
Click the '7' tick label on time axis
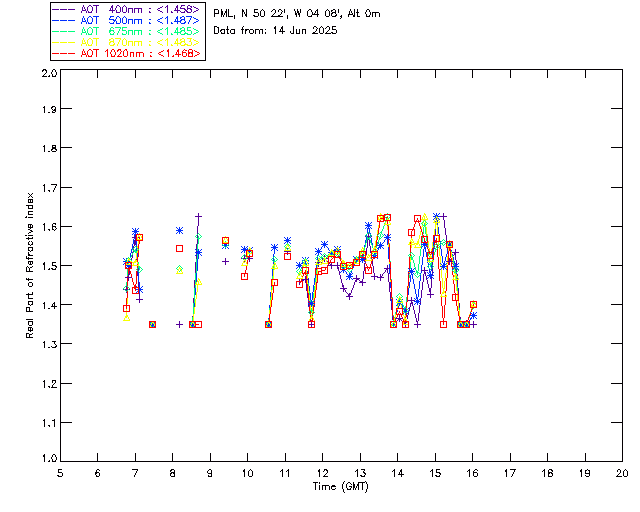[x=135, y=473]
